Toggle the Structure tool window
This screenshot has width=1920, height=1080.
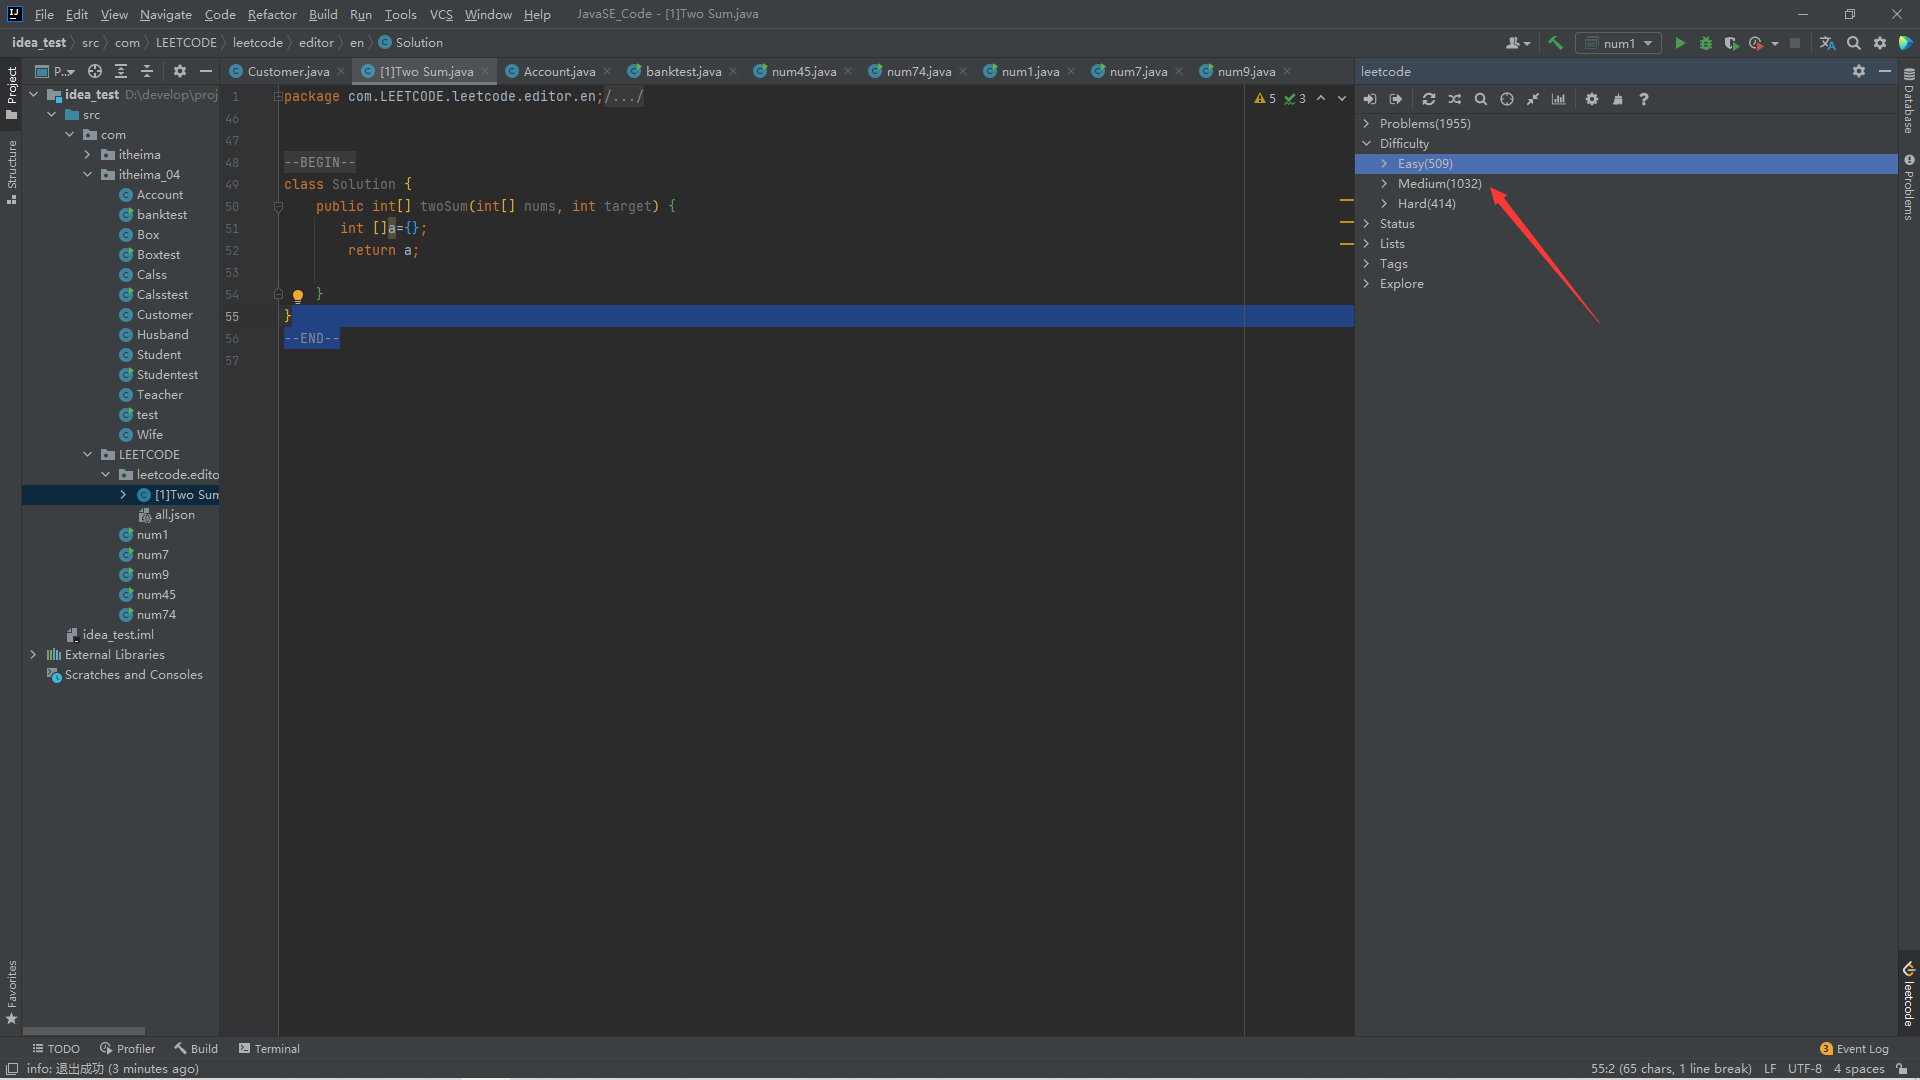12,170
